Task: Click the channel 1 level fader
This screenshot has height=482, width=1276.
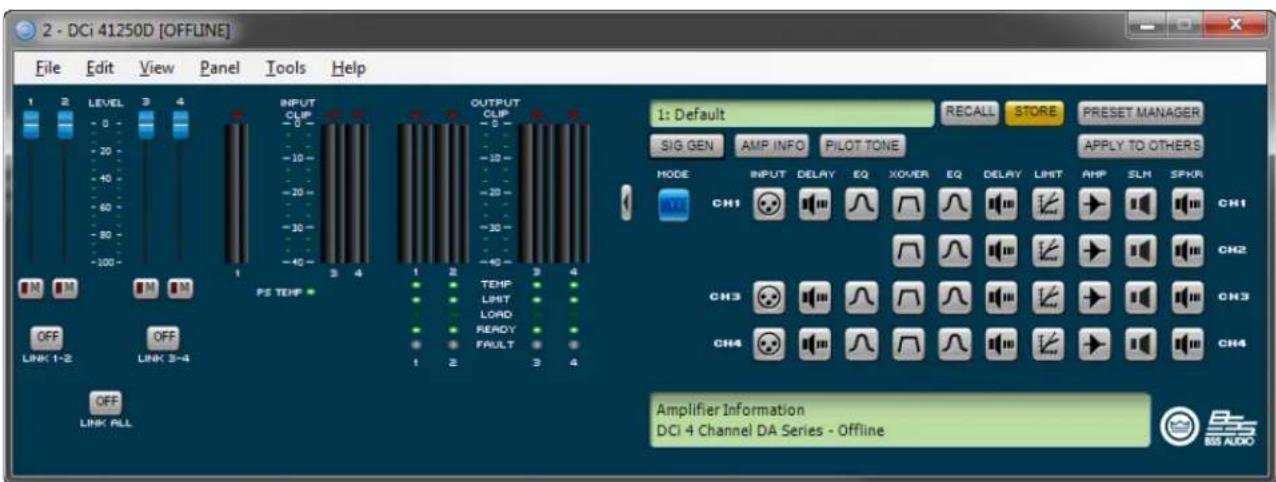Action: [x=33, y=125]
